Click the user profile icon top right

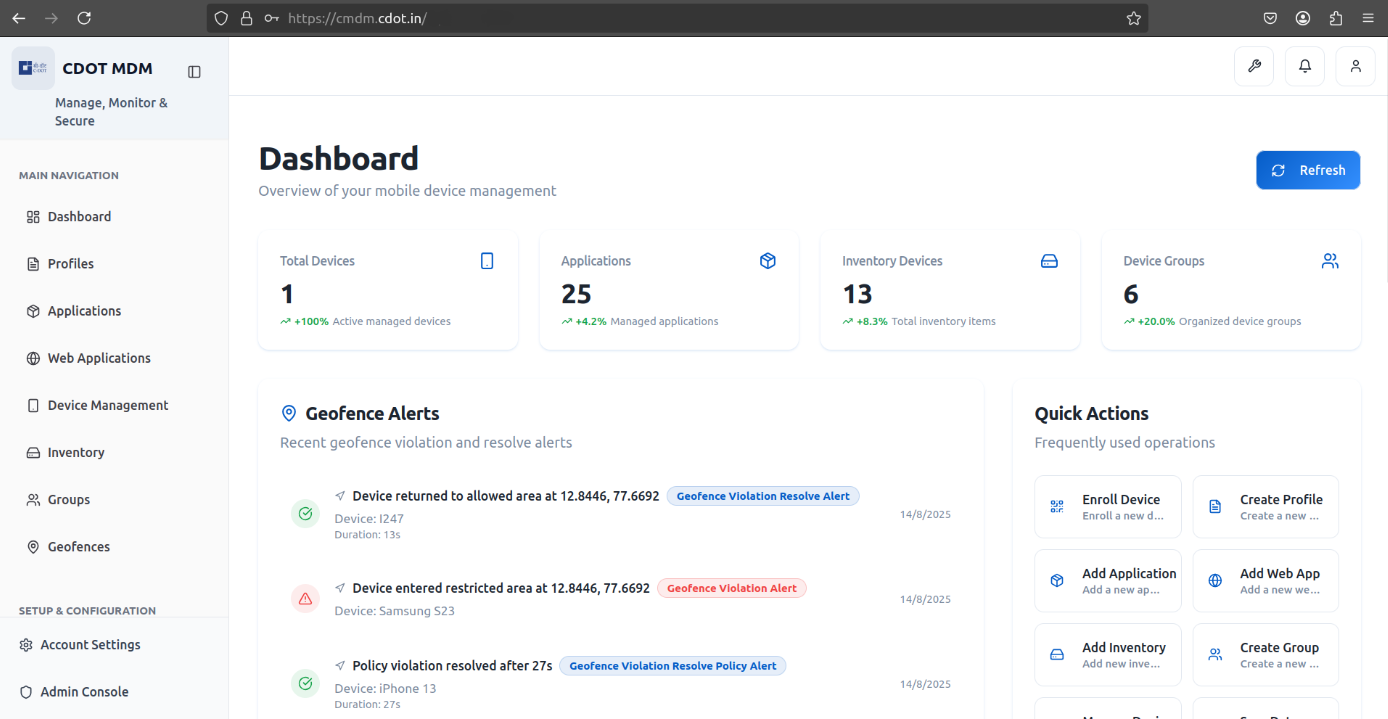[x=1355, y=65]
